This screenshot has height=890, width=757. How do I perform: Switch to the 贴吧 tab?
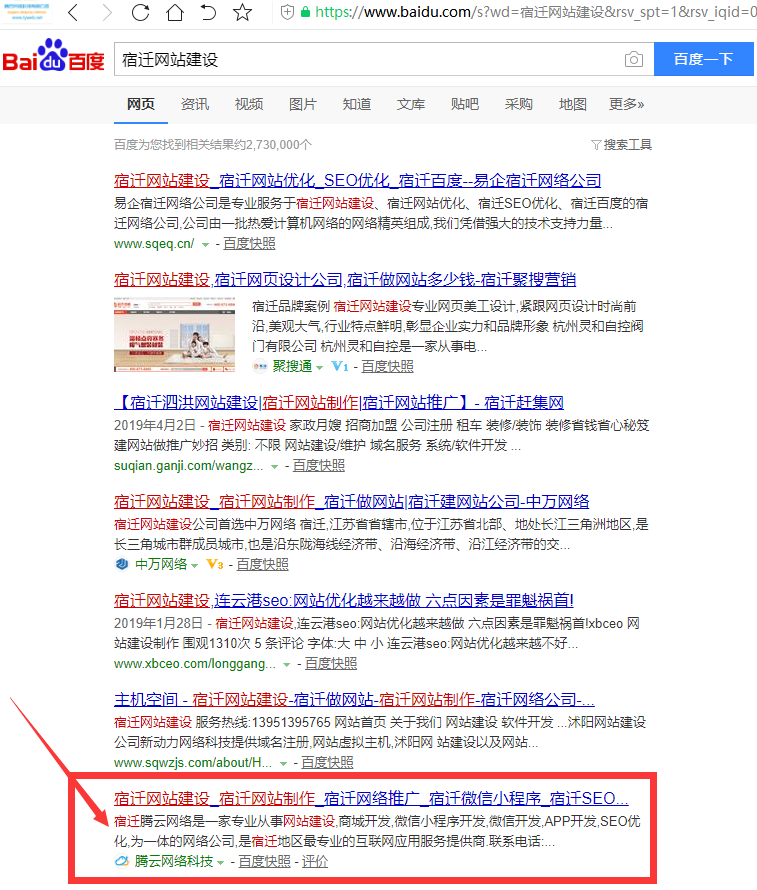(464, 104)
